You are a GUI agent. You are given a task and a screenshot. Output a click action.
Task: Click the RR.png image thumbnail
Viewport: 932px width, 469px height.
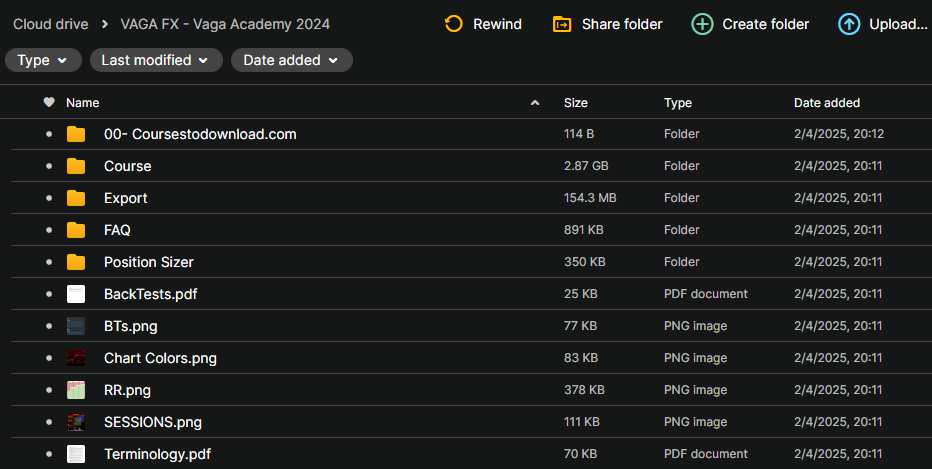click(x=75, y=390)
